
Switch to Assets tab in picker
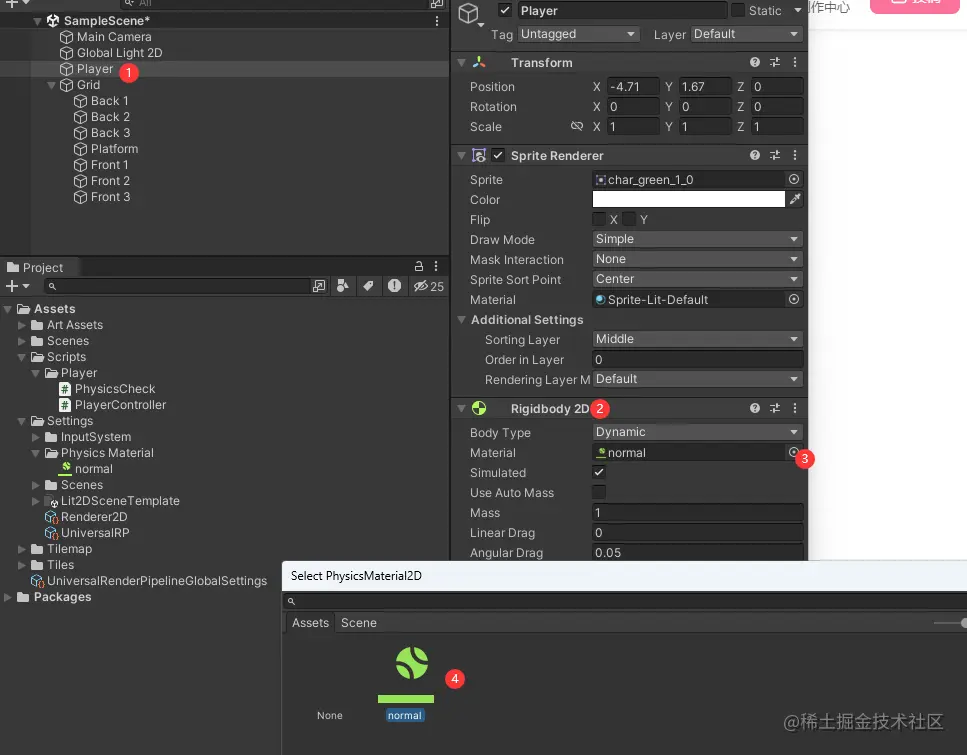[x=310, y=623]
